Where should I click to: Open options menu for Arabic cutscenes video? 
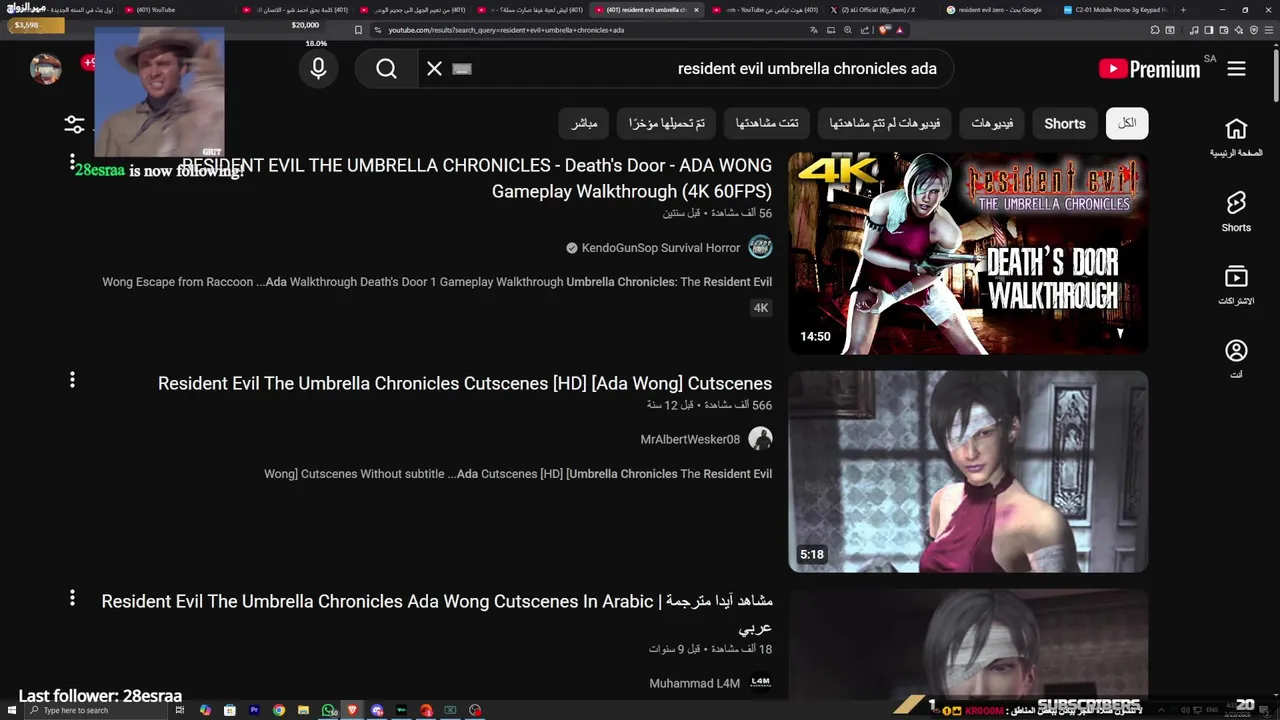(72, 598)
